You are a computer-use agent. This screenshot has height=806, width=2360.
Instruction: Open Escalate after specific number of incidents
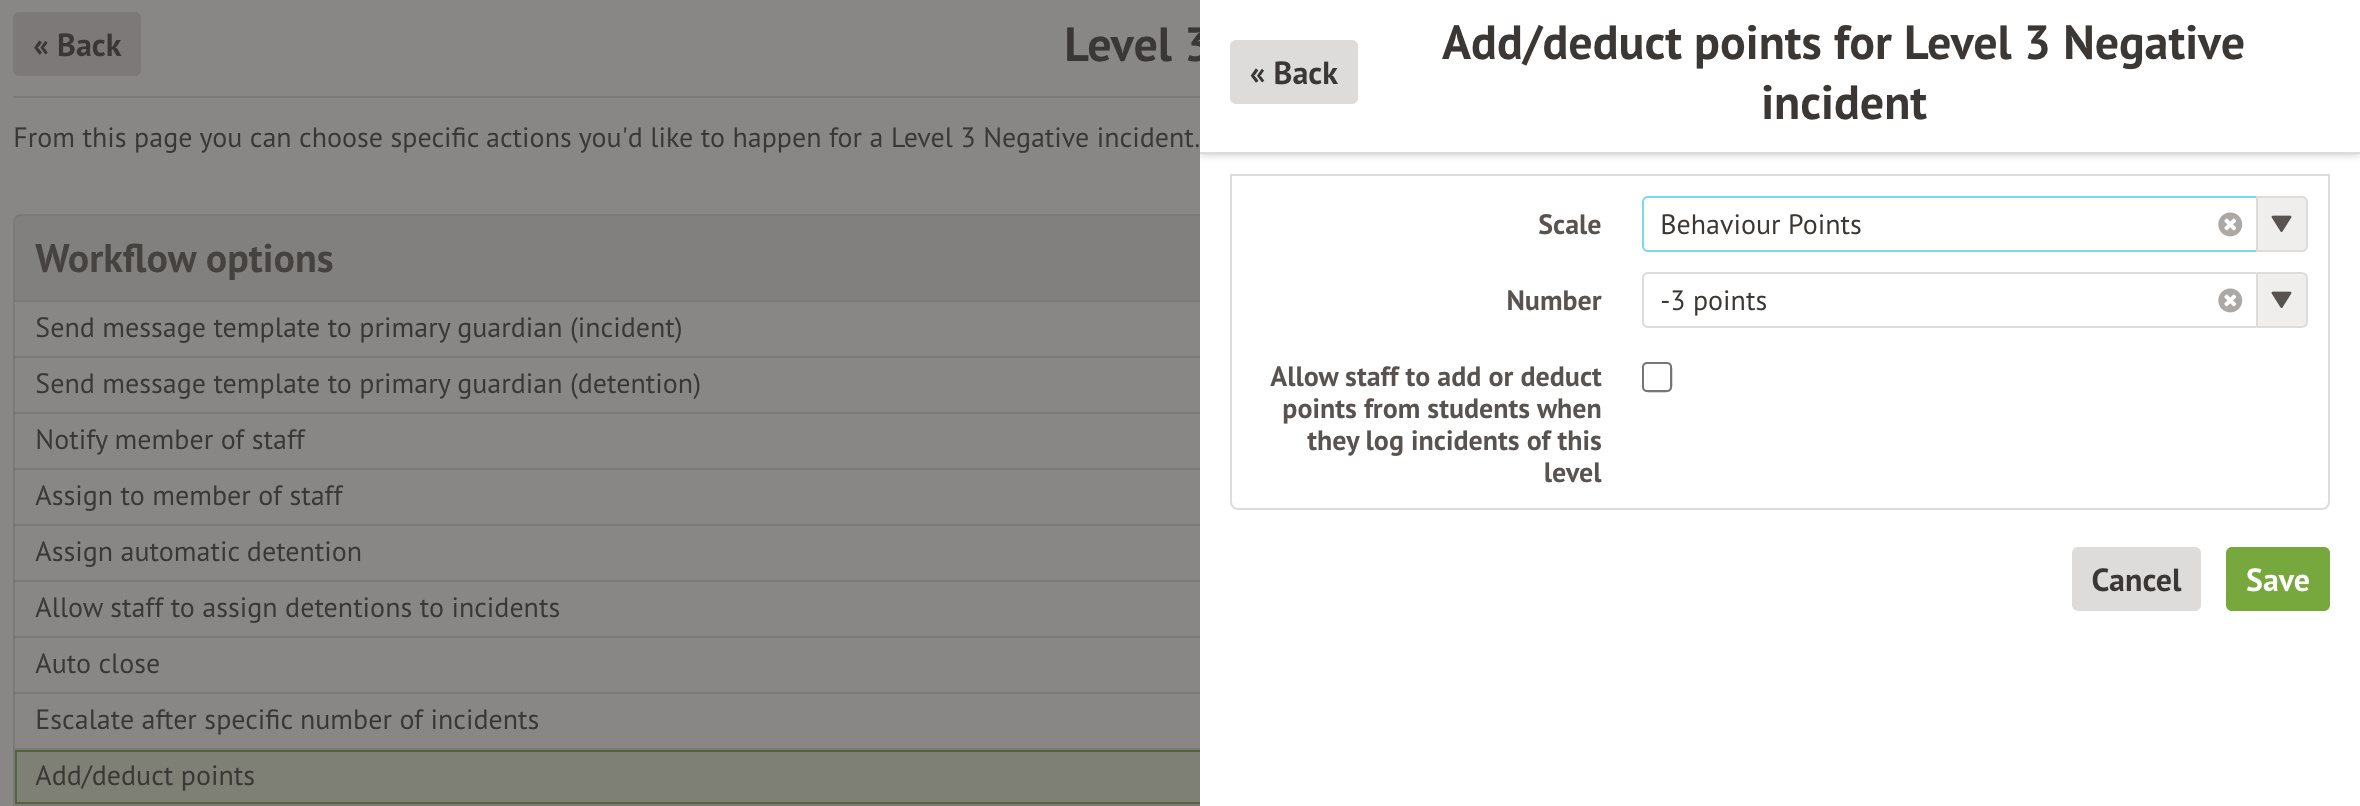coord(287,721)
